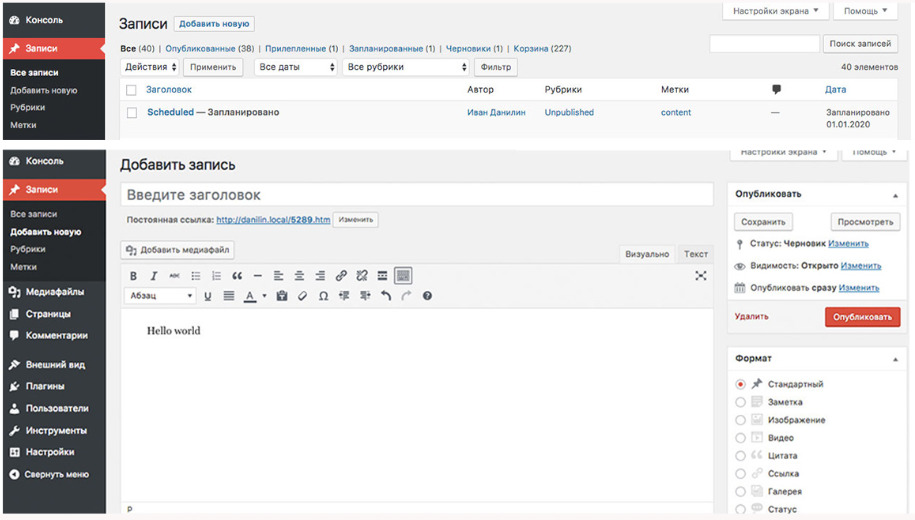
Task: Decrease the paragraph indent
Action: click(344, 296)
